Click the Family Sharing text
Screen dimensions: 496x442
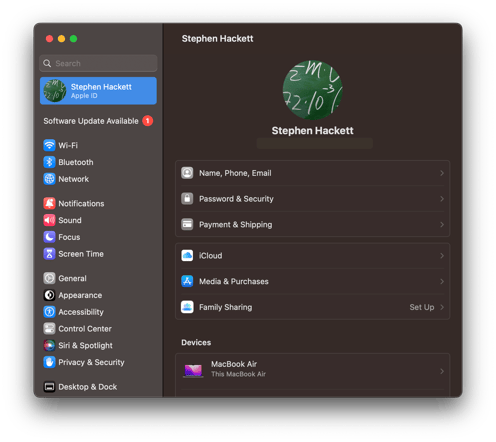tap(226, 307)
